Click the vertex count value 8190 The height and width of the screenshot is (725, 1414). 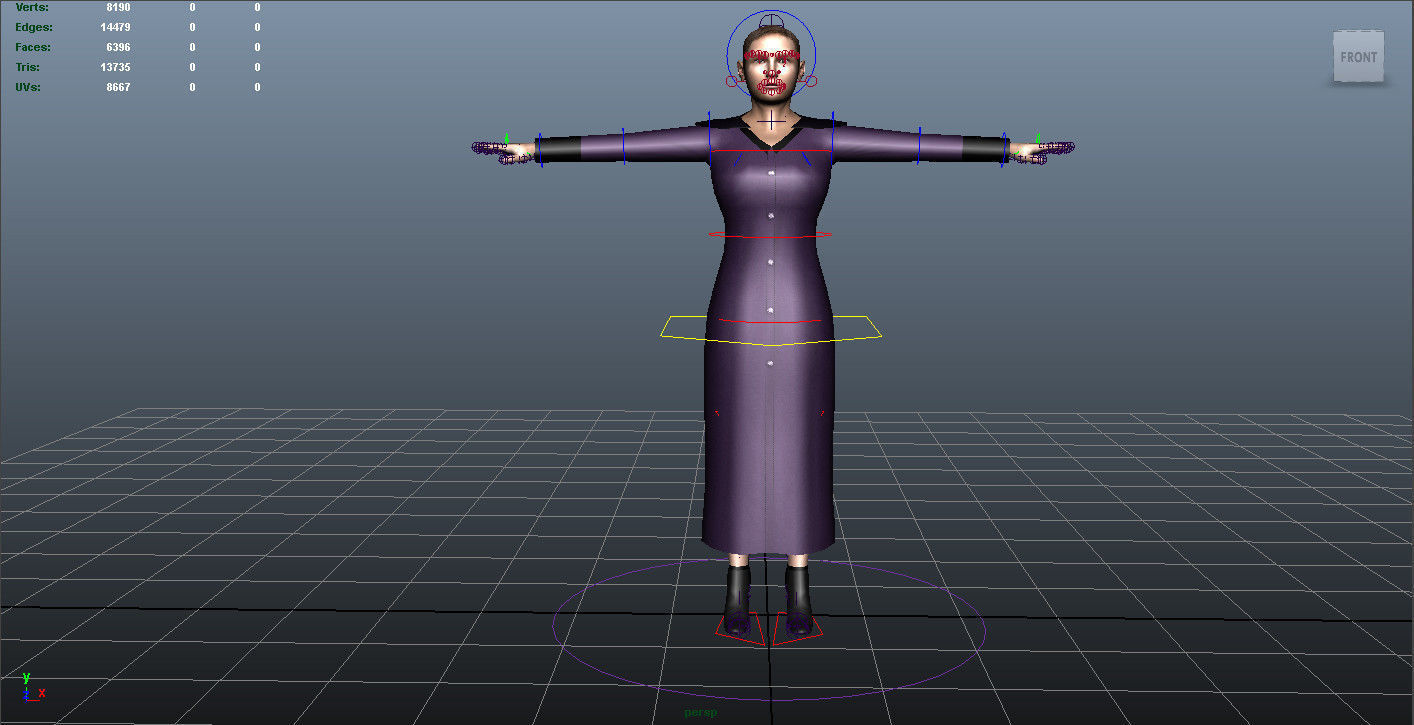118,7
